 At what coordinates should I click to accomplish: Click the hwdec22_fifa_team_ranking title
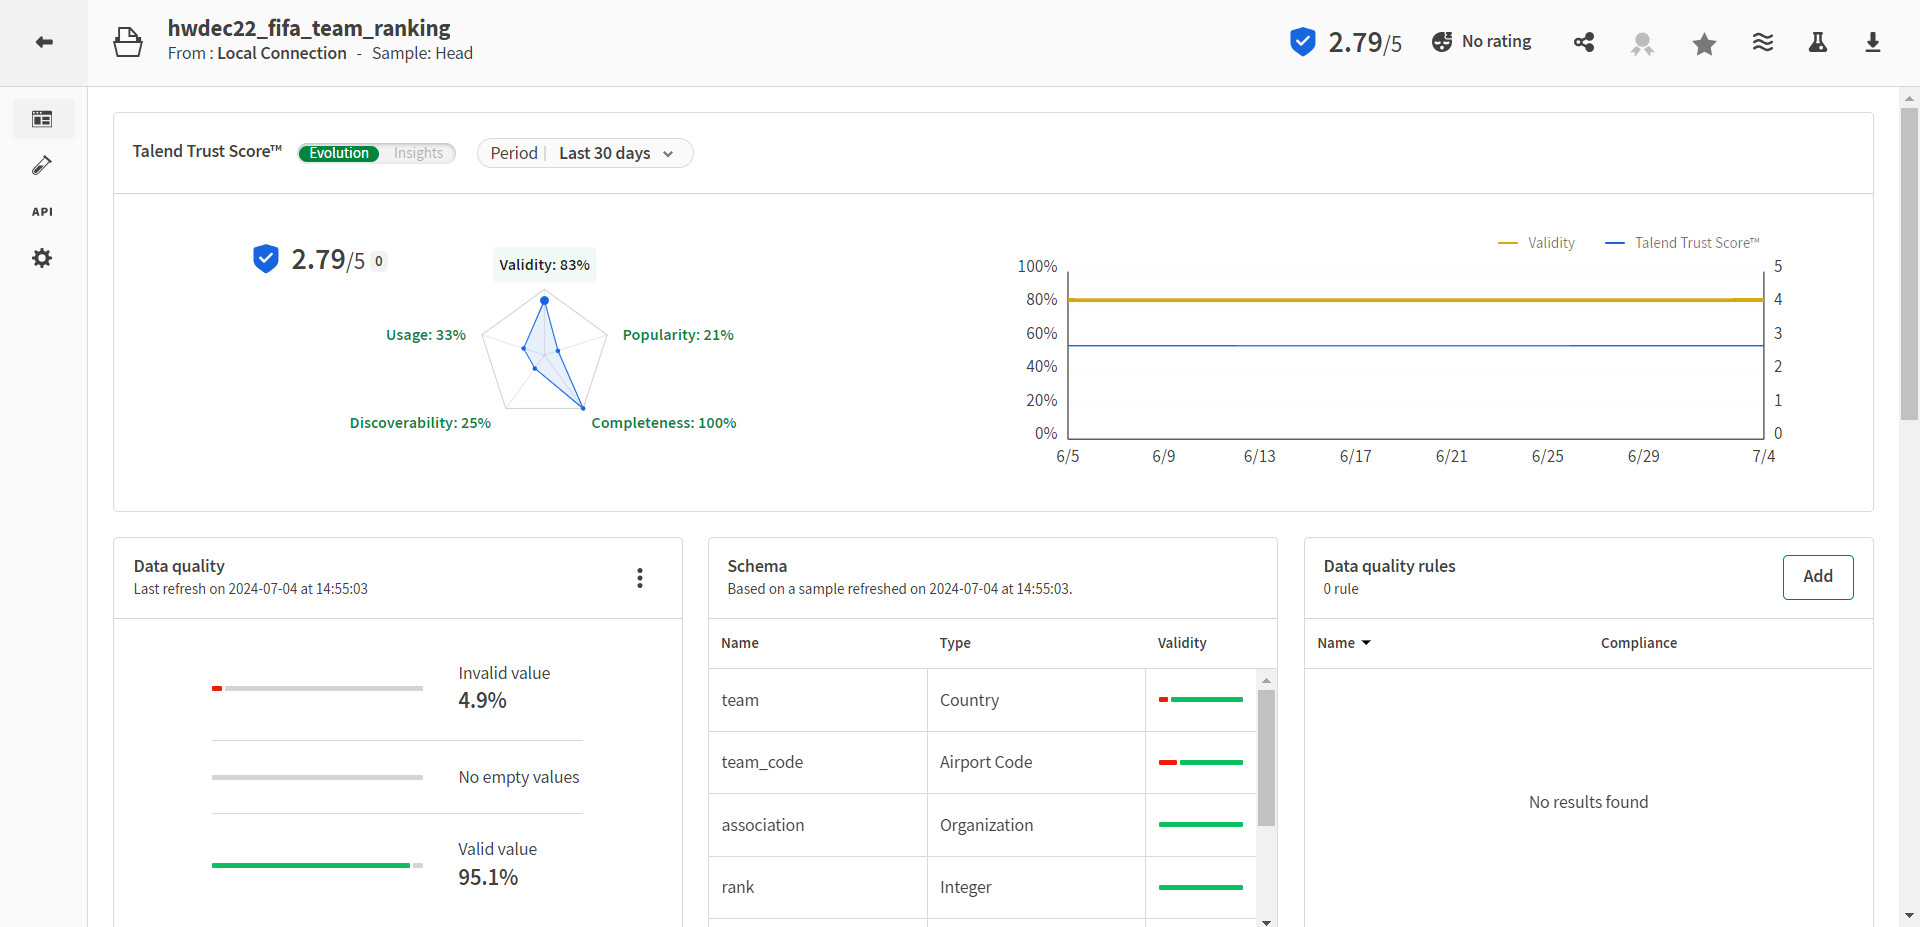pos(309,28)
